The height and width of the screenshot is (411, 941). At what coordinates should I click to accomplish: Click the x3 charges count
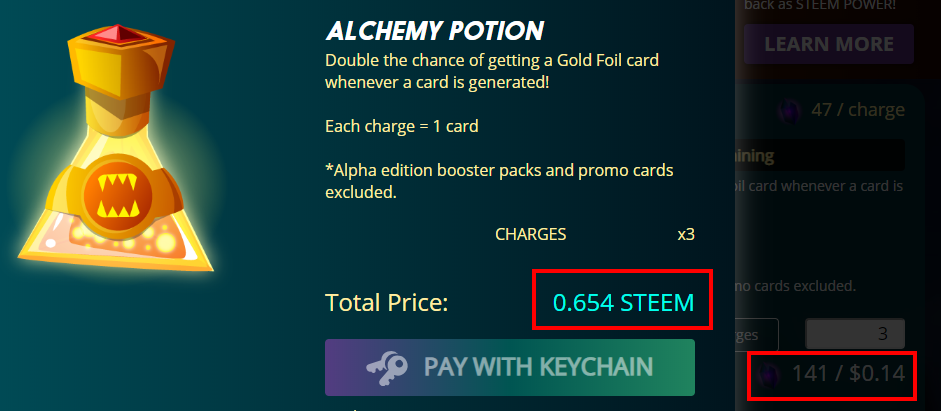[x=686, y=234]
